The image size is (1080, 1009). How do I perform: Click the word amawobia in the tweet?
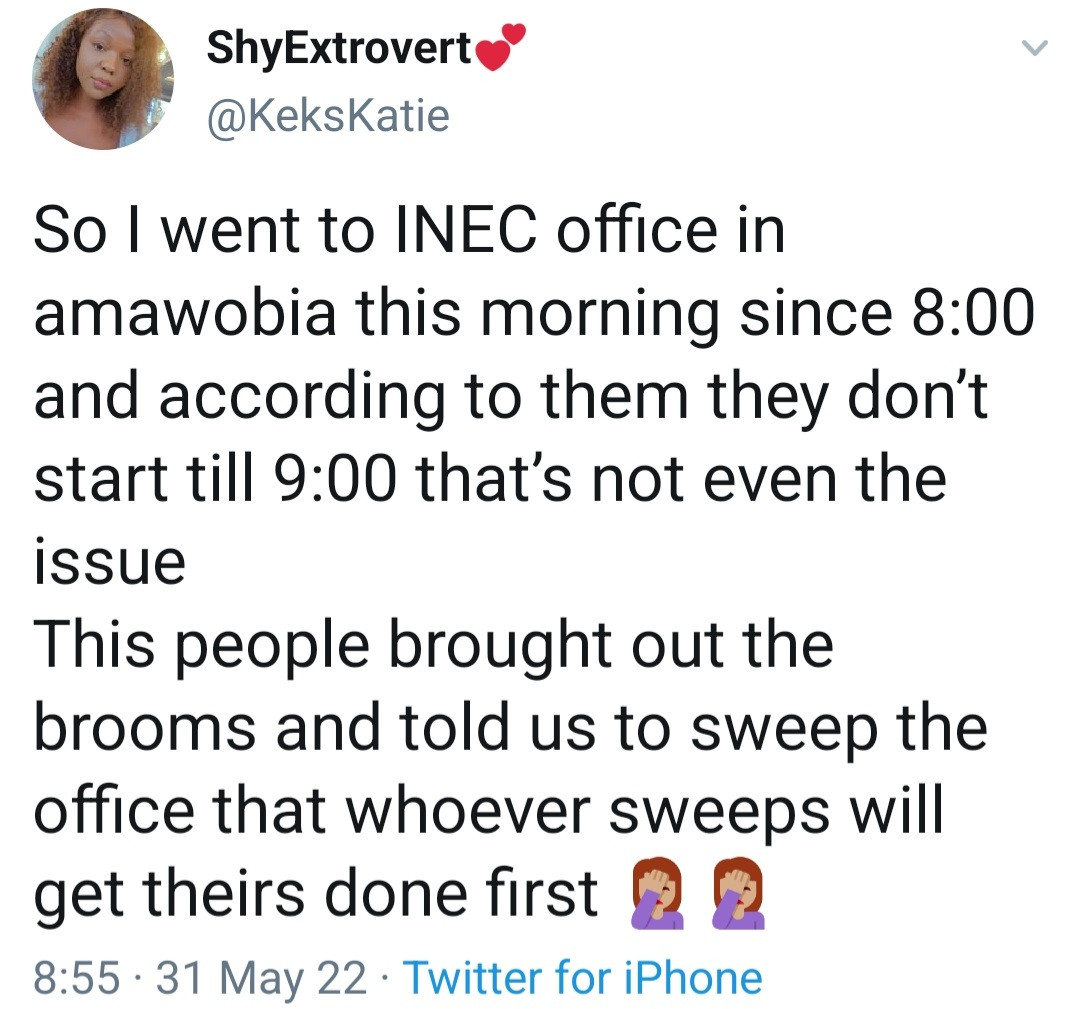pos(186,315)
